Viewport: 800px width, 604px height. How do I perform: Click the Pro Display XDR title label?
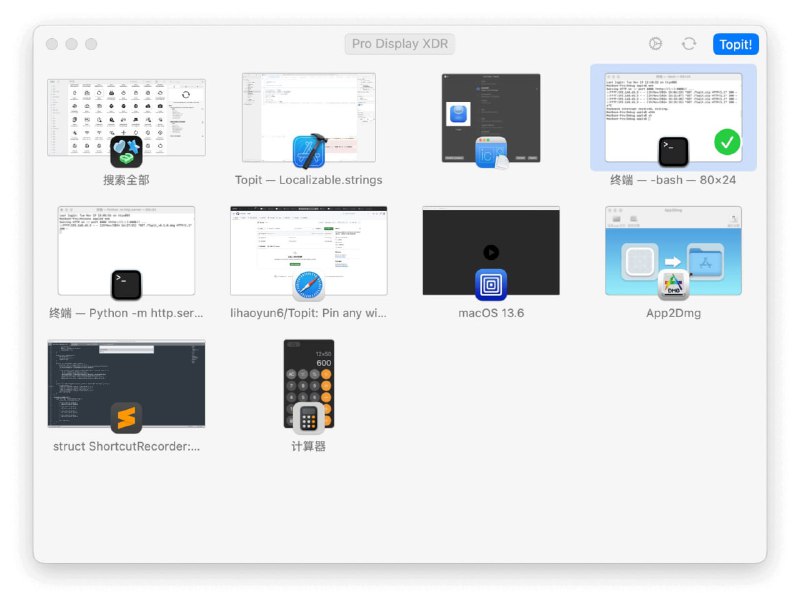point(399,44)
